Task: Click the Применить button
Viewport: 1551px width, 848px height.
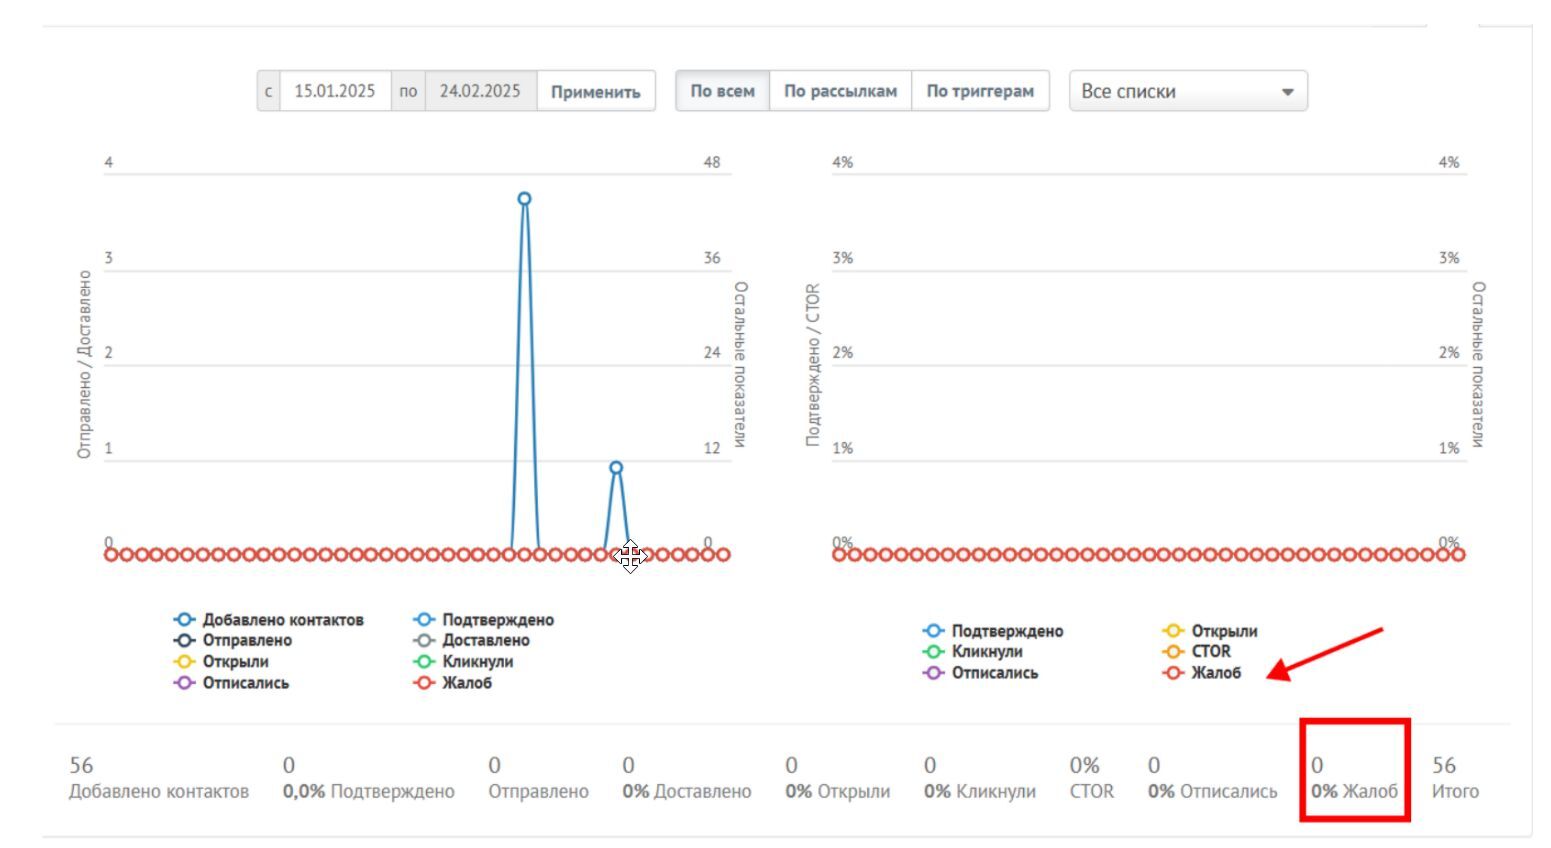Action: point(596,91)
